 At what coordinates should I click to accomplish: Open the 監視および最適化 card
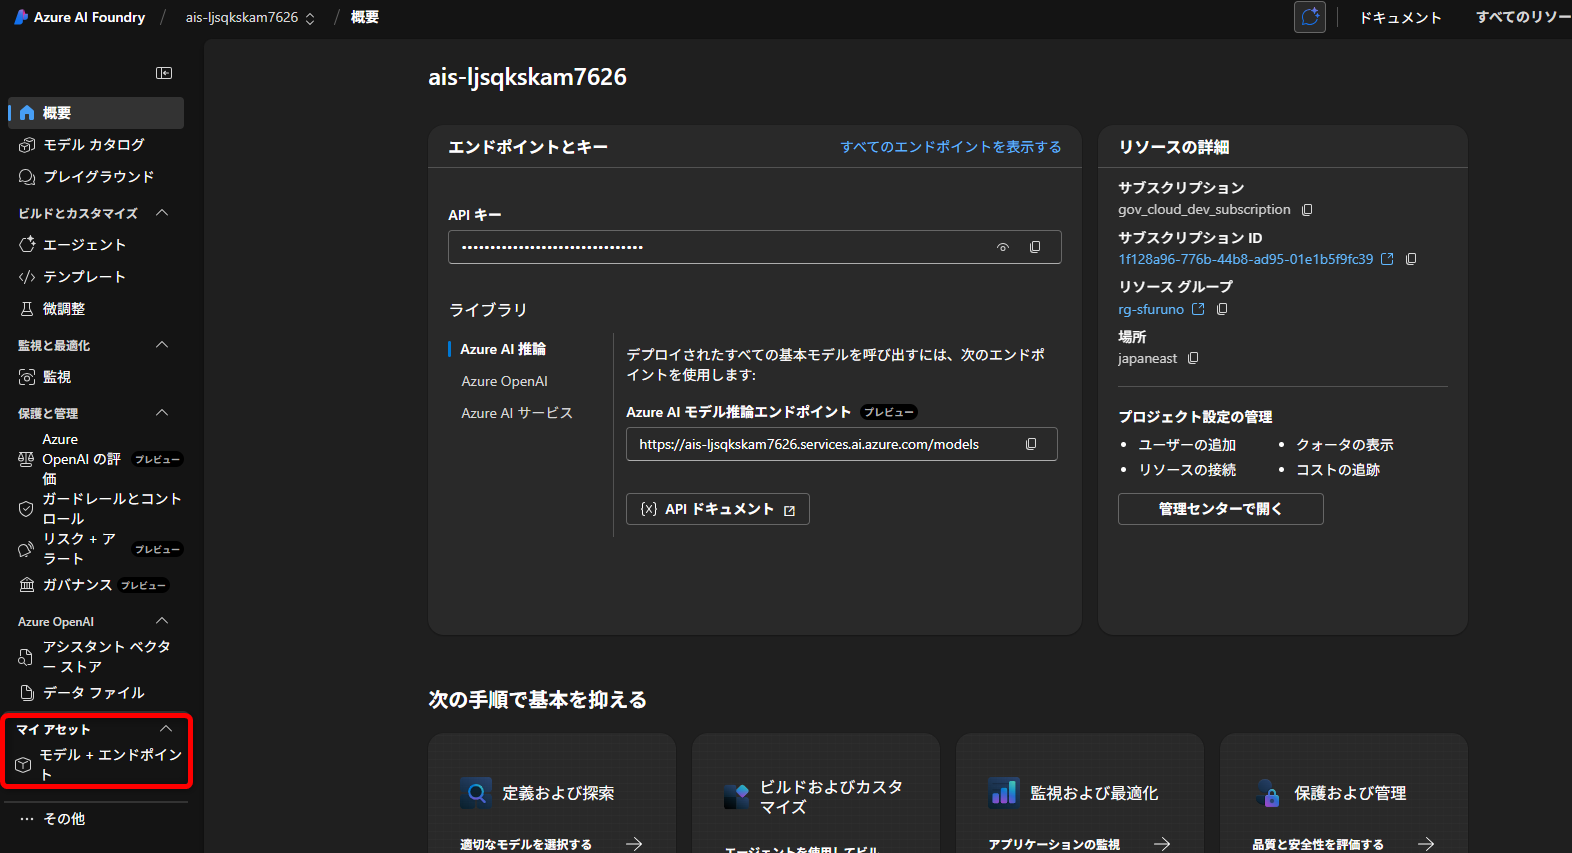pyautogui.click(x=1080, y=793)
